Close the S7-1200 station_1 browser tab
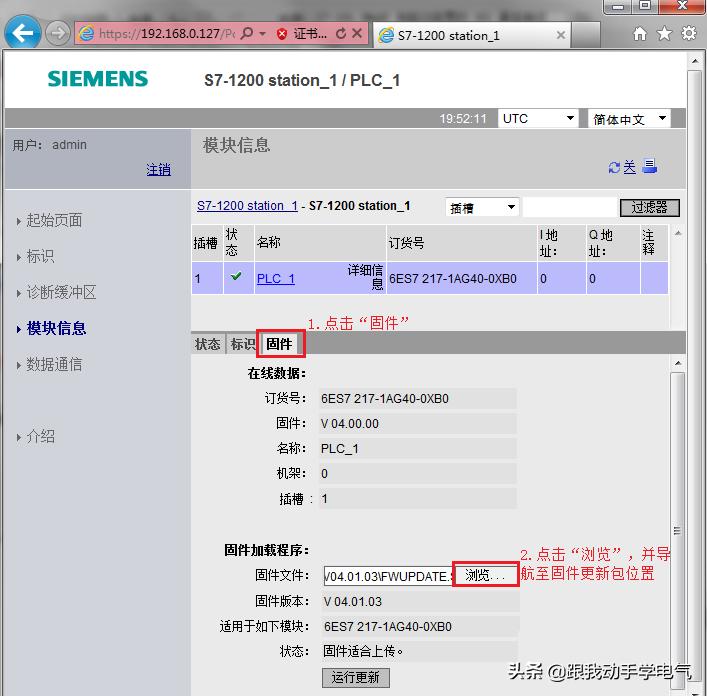Viewport: 707px width, 696px height. 560,35
